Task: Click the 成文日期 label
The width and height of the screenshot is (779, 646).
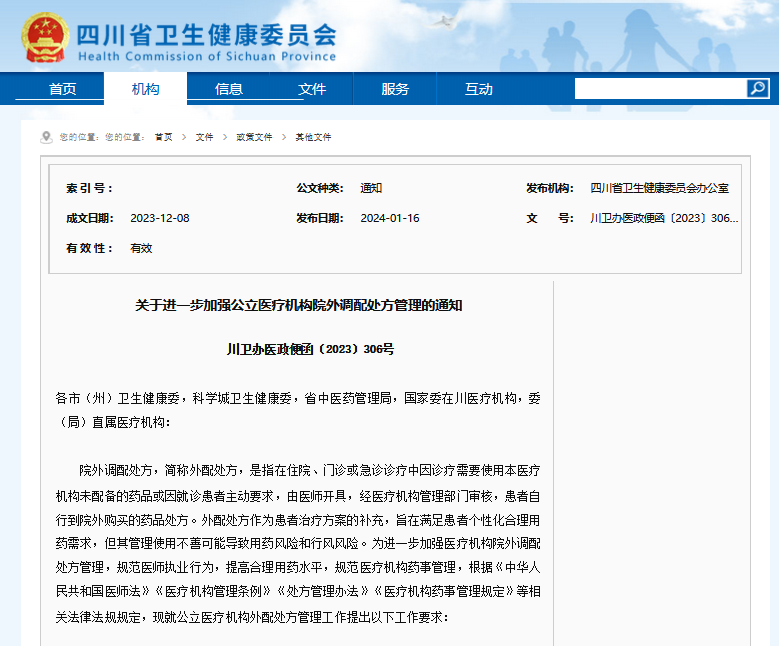Action: [90, 218]
